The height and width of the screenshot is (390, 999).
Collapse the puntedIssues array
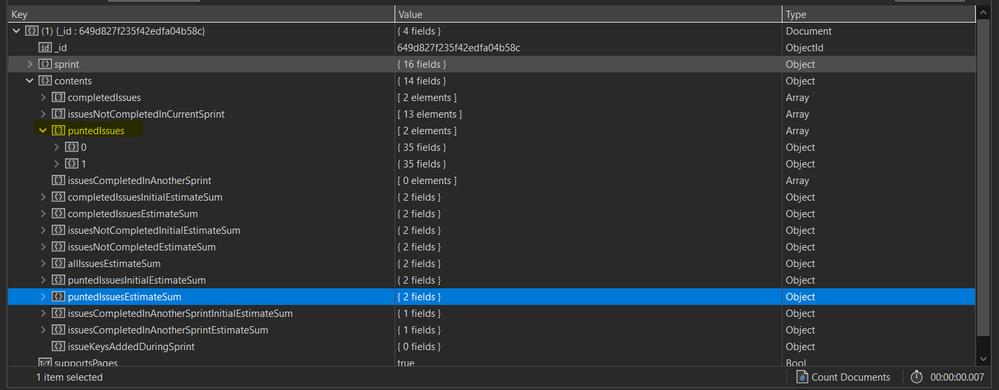(43, 131)
